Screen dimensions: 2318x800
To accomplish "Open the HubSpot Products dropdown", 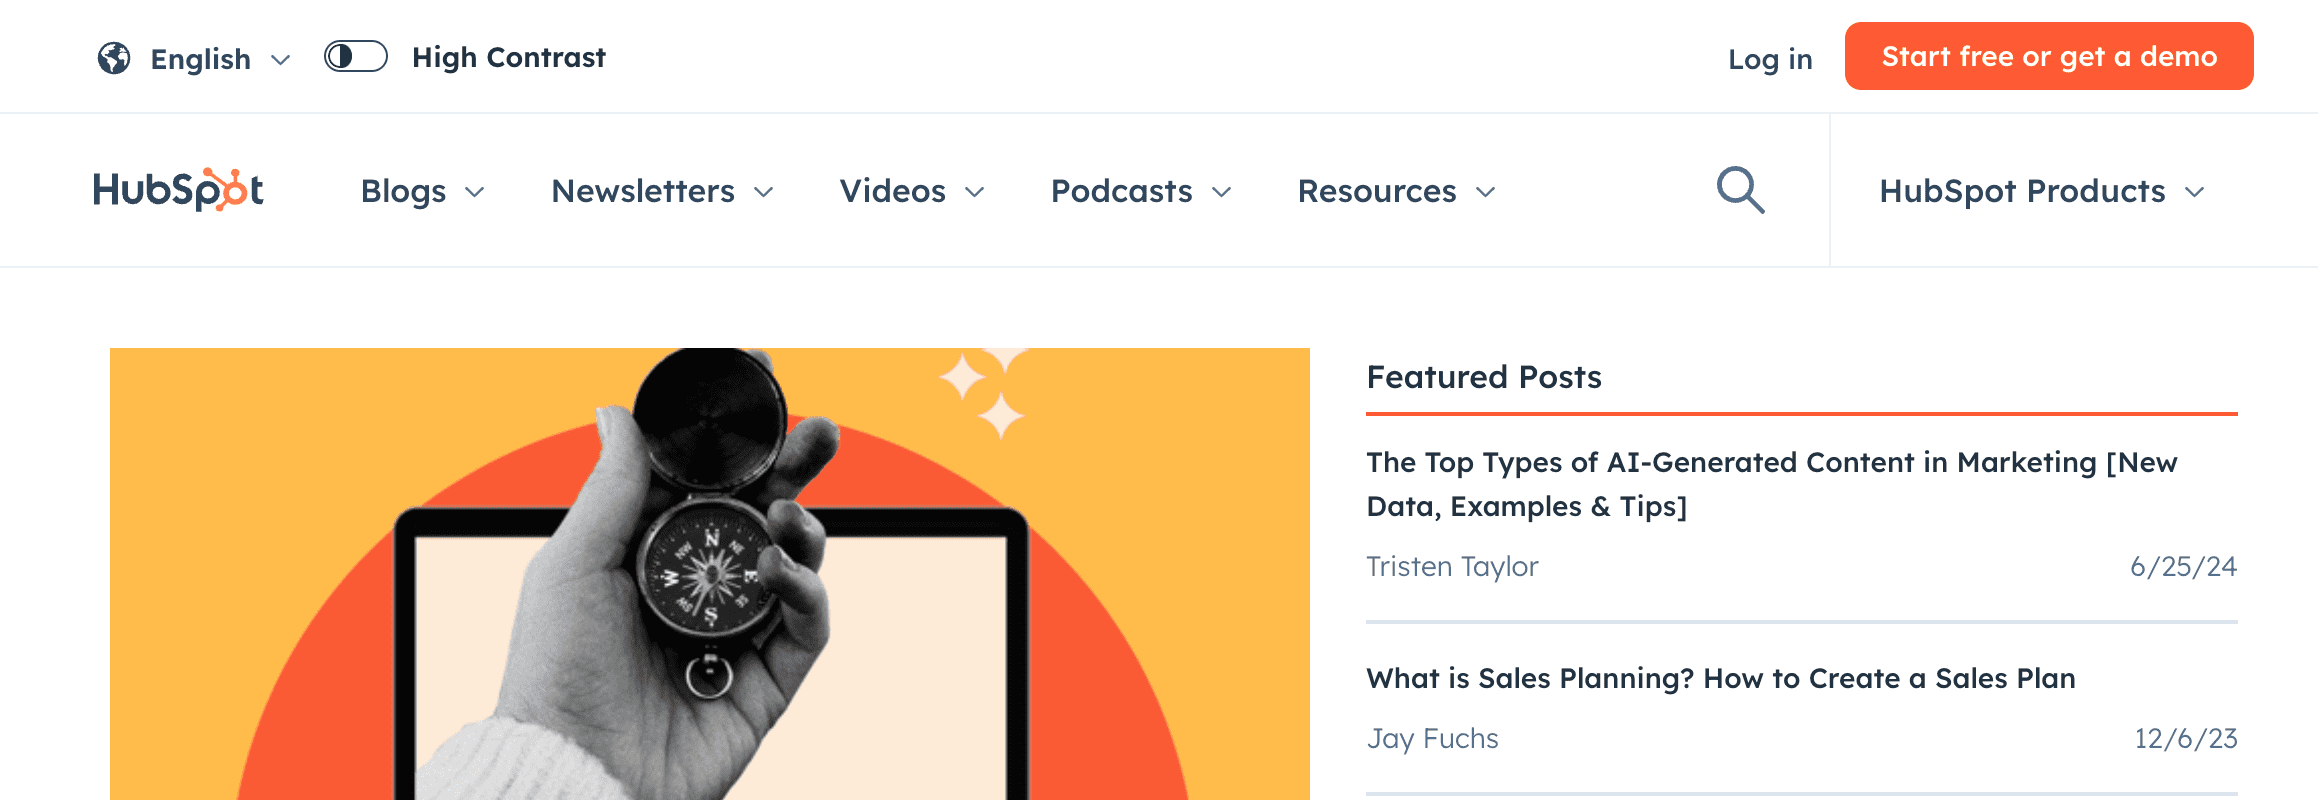I will [x=2041, y=191].
